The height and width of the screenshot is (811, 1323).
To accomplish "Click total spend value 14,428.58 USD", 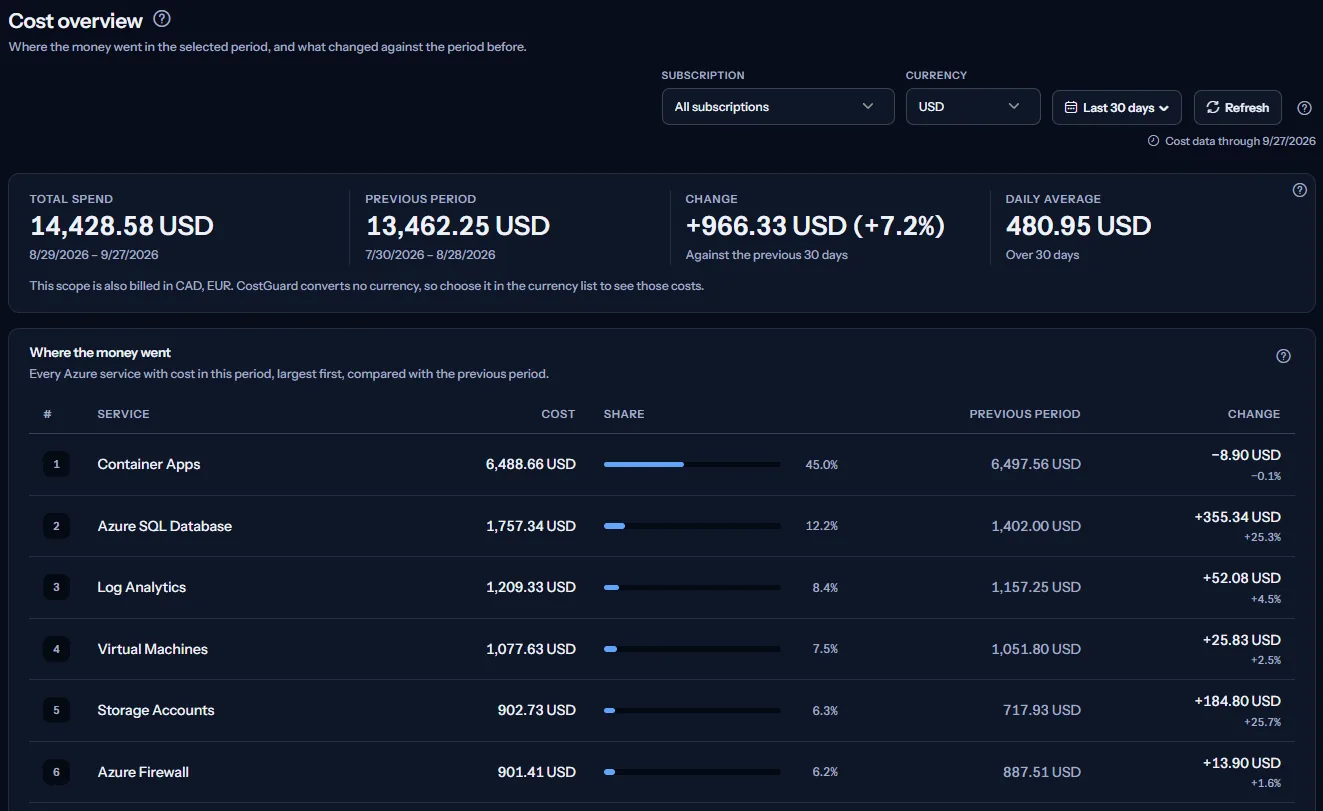I will [121, 226].
